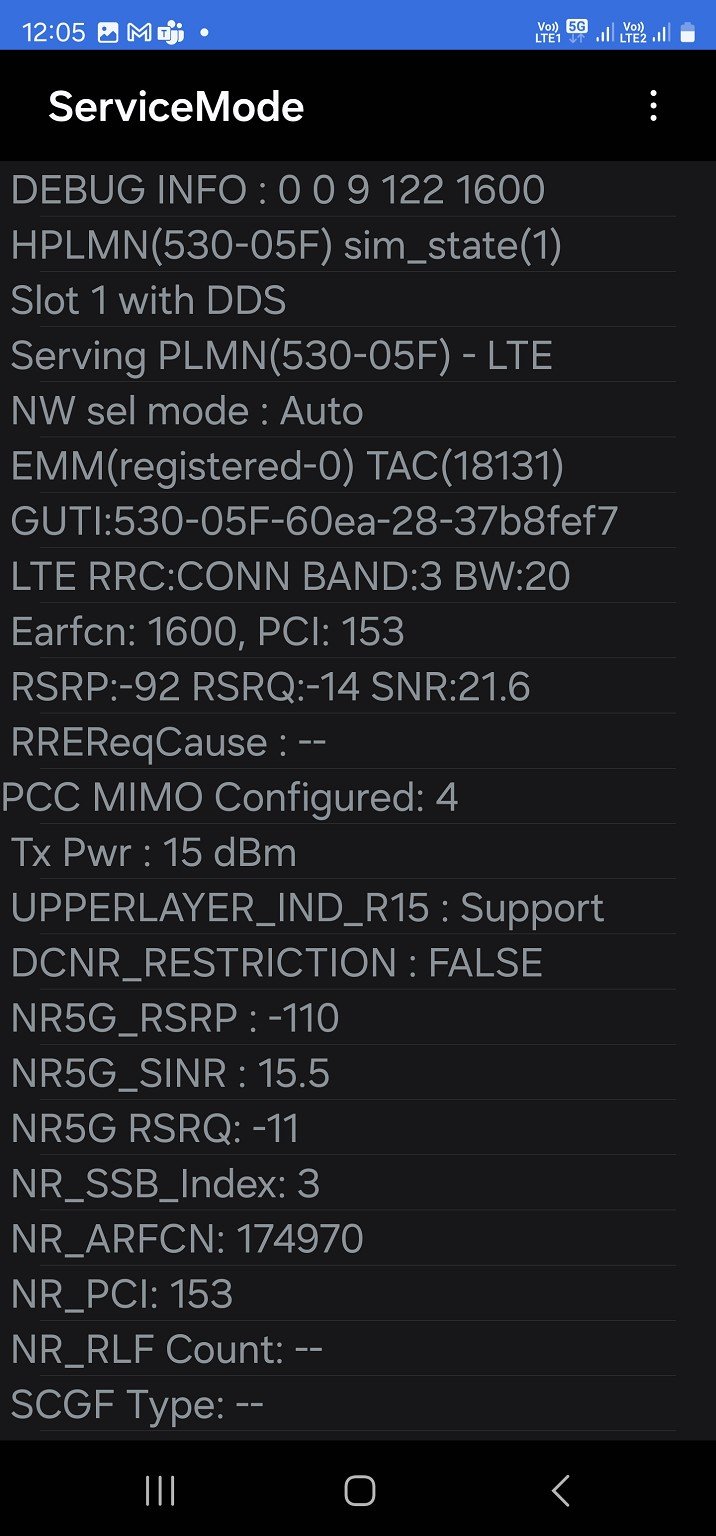Tap the clock showing 12:05

pos(54,32)
